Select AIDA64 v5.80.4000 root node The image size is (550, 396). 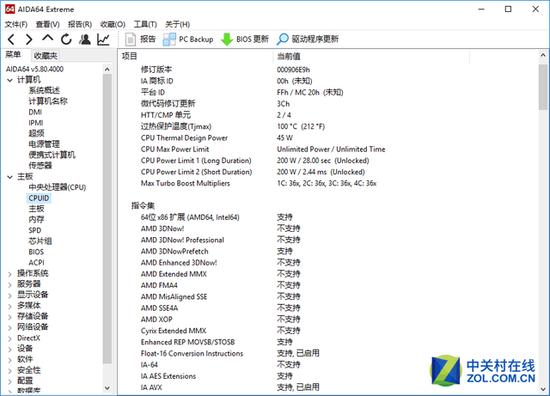pos(35,69)
